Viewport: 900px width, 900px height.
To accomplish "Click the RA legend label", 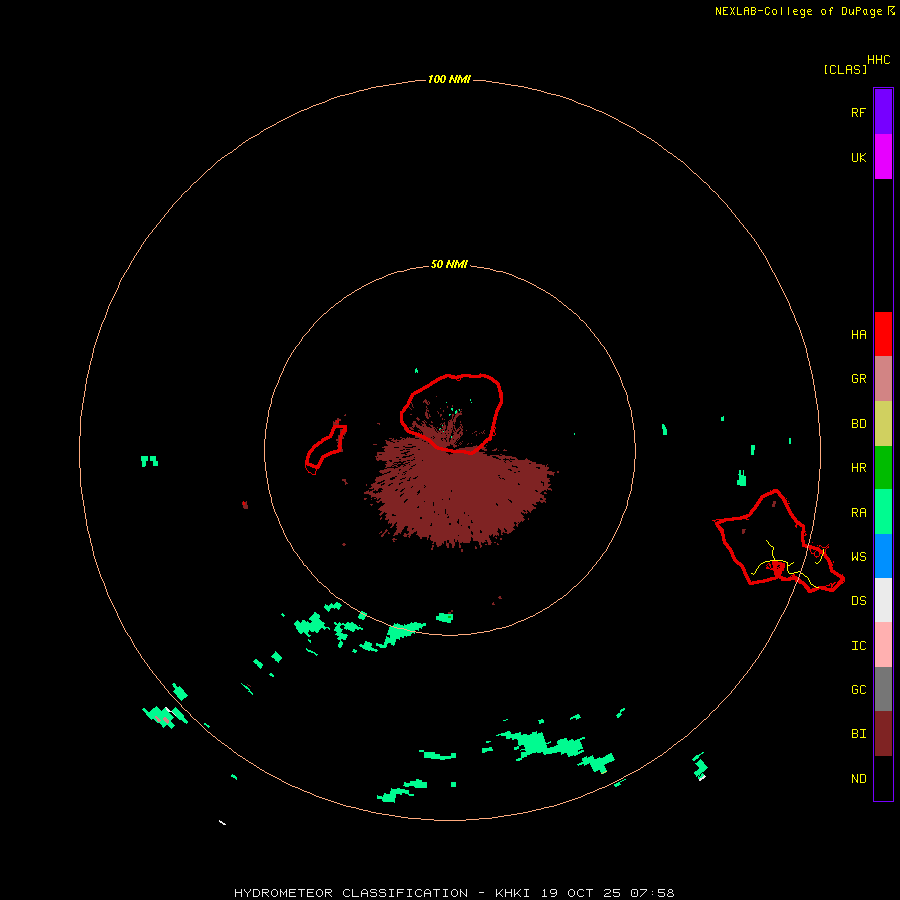I will [x=858, y=512].
